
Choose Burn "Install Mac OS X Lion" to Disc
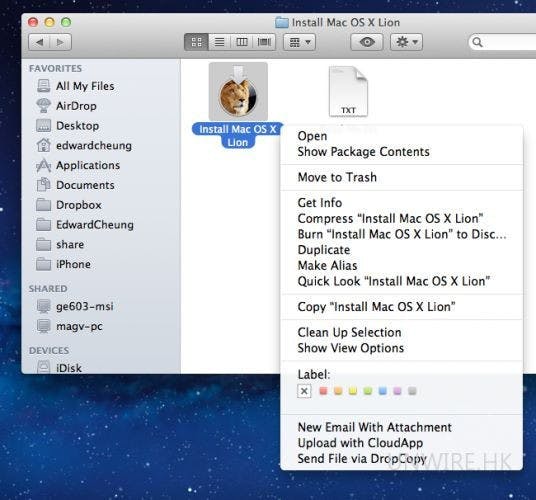tap(402, 234)
